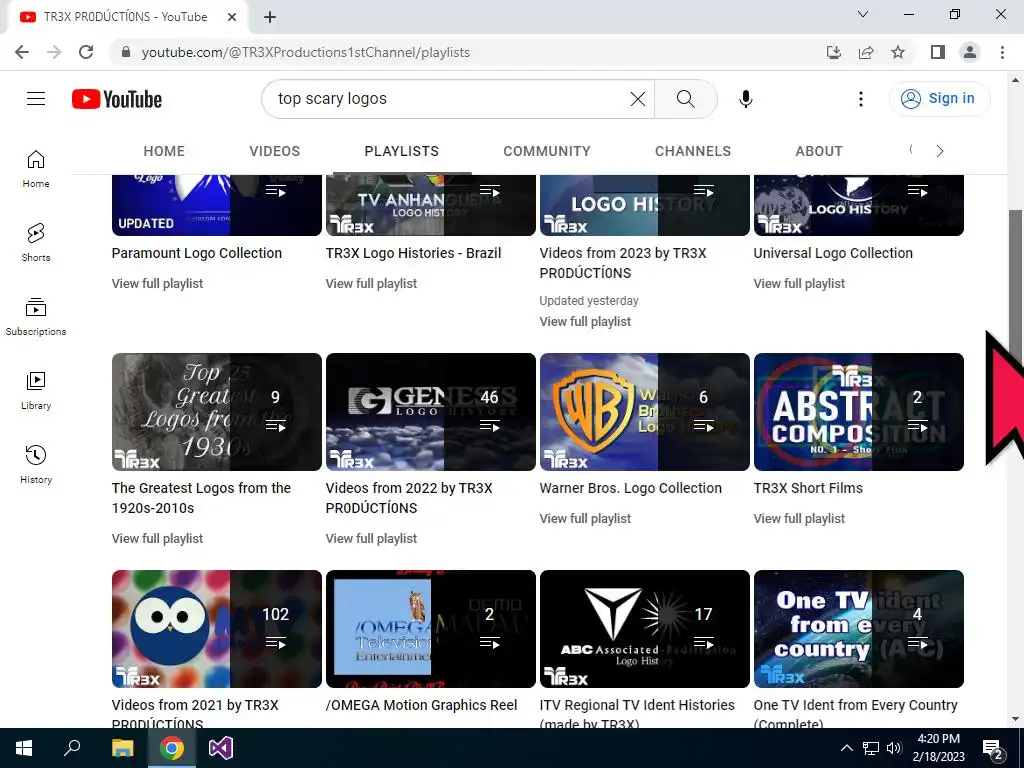Open the Abstract Composition thumbnail

pos(859,411)
